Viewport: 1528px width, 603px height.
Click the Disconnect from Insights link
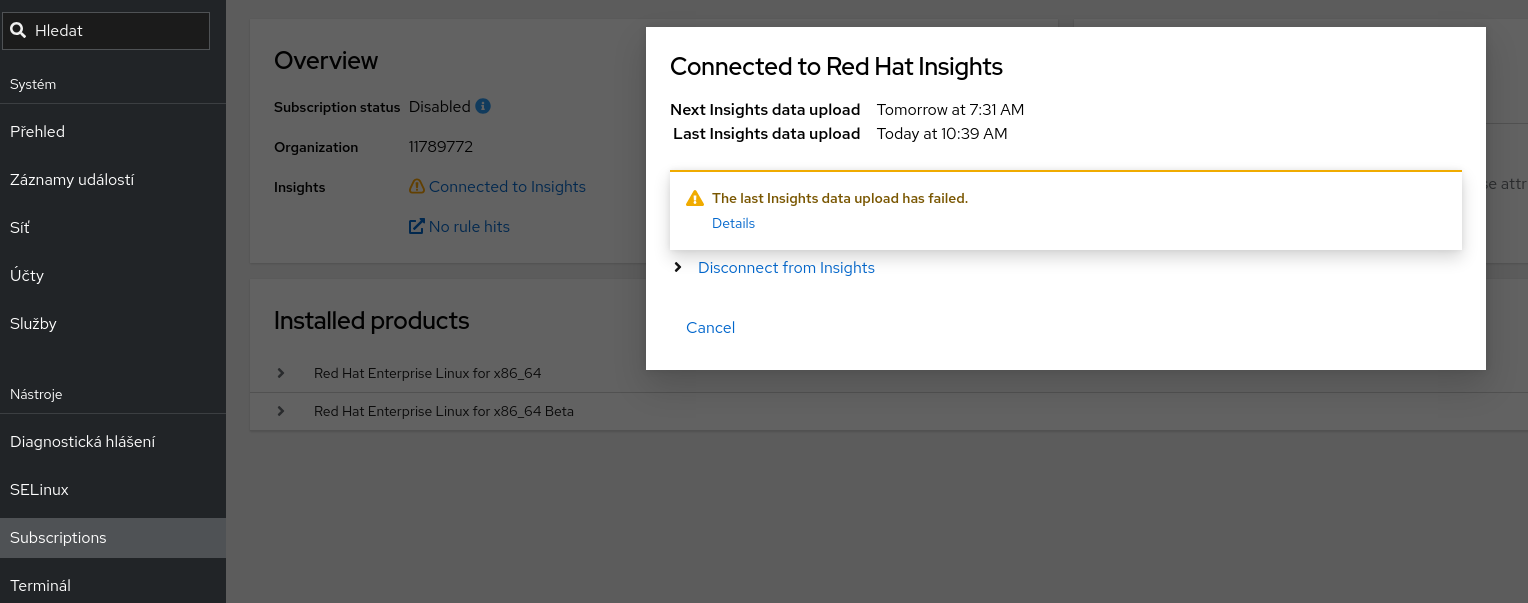coord(786,268)
